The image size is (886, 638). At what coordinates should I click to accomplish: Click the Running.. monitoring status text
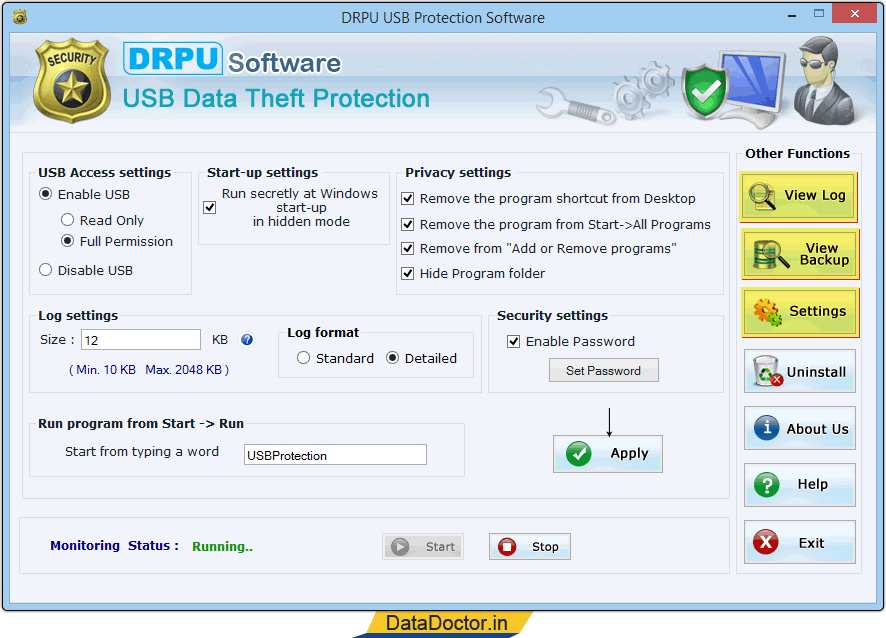coord(222,546)
